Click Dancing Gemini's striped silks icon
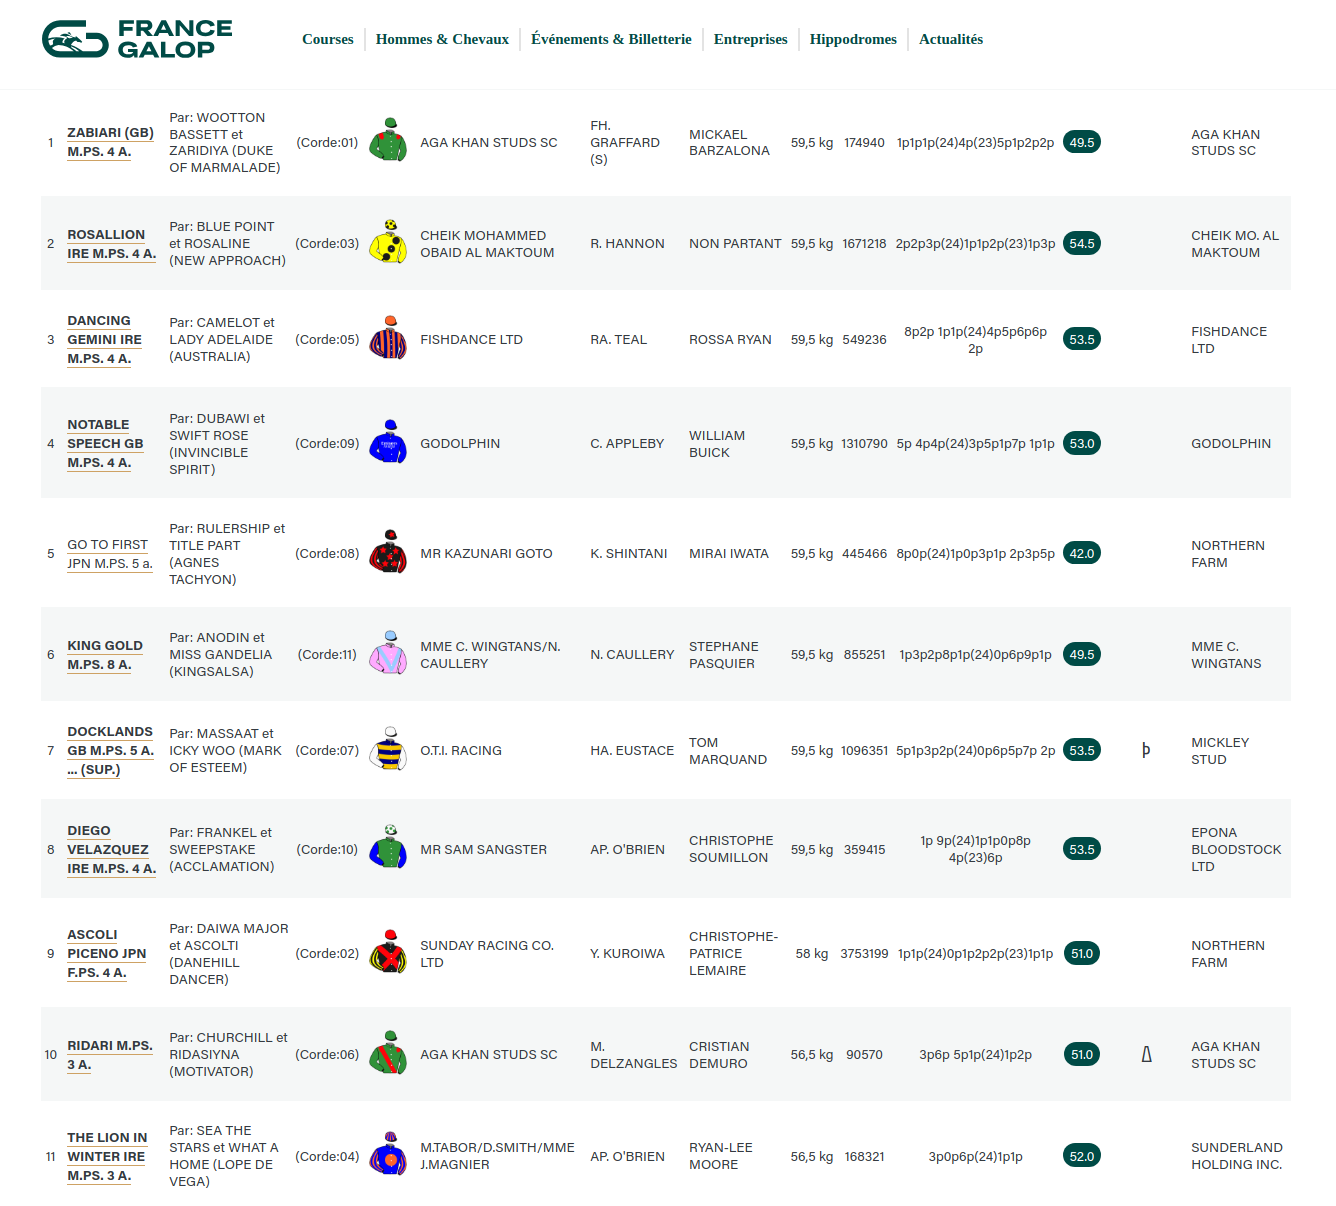The image size is (1336, 1206). point(388,338)
